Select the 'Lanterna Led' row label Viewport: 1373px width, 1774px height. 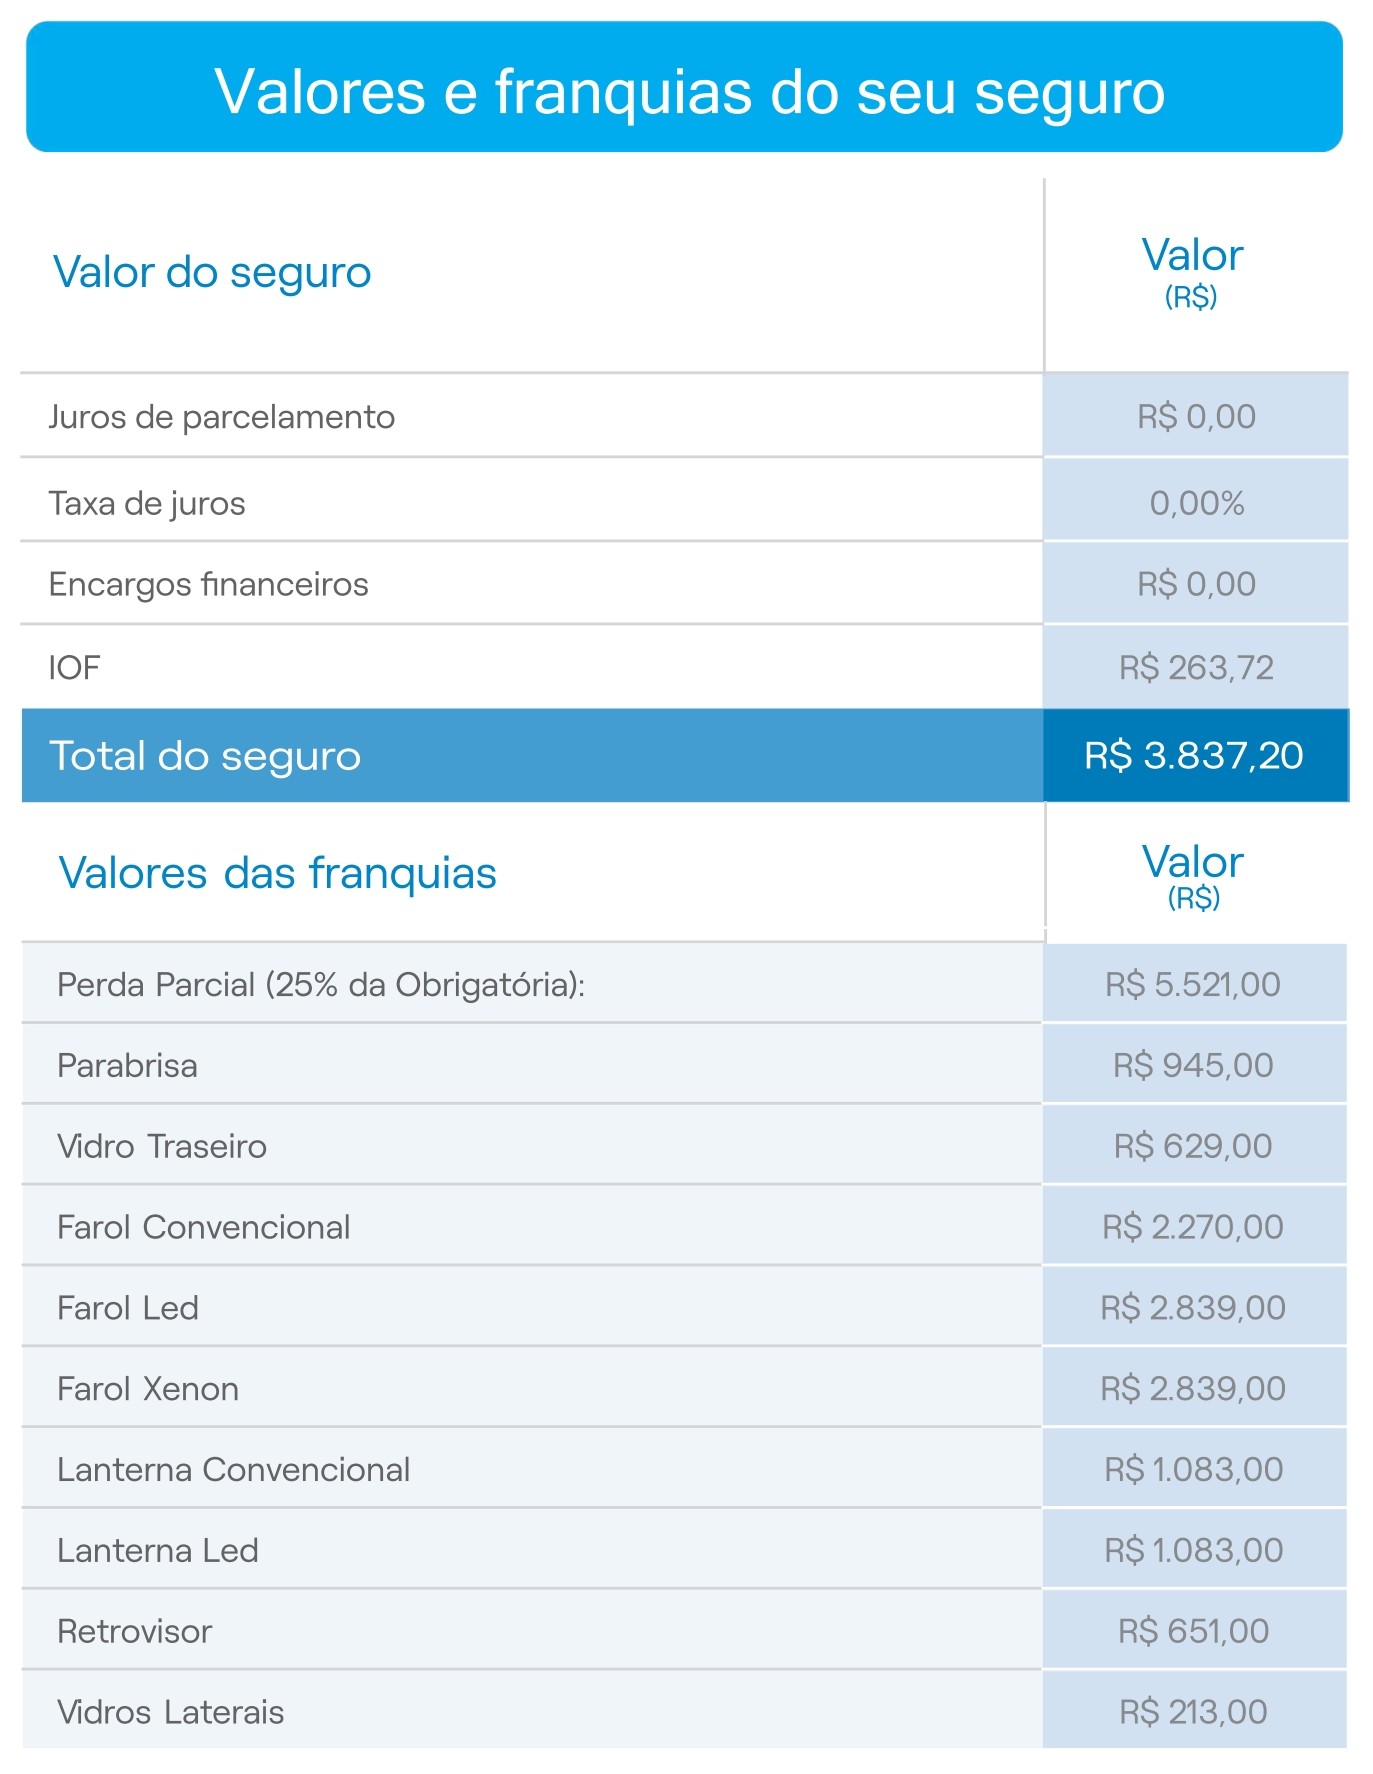point(158,1551)
